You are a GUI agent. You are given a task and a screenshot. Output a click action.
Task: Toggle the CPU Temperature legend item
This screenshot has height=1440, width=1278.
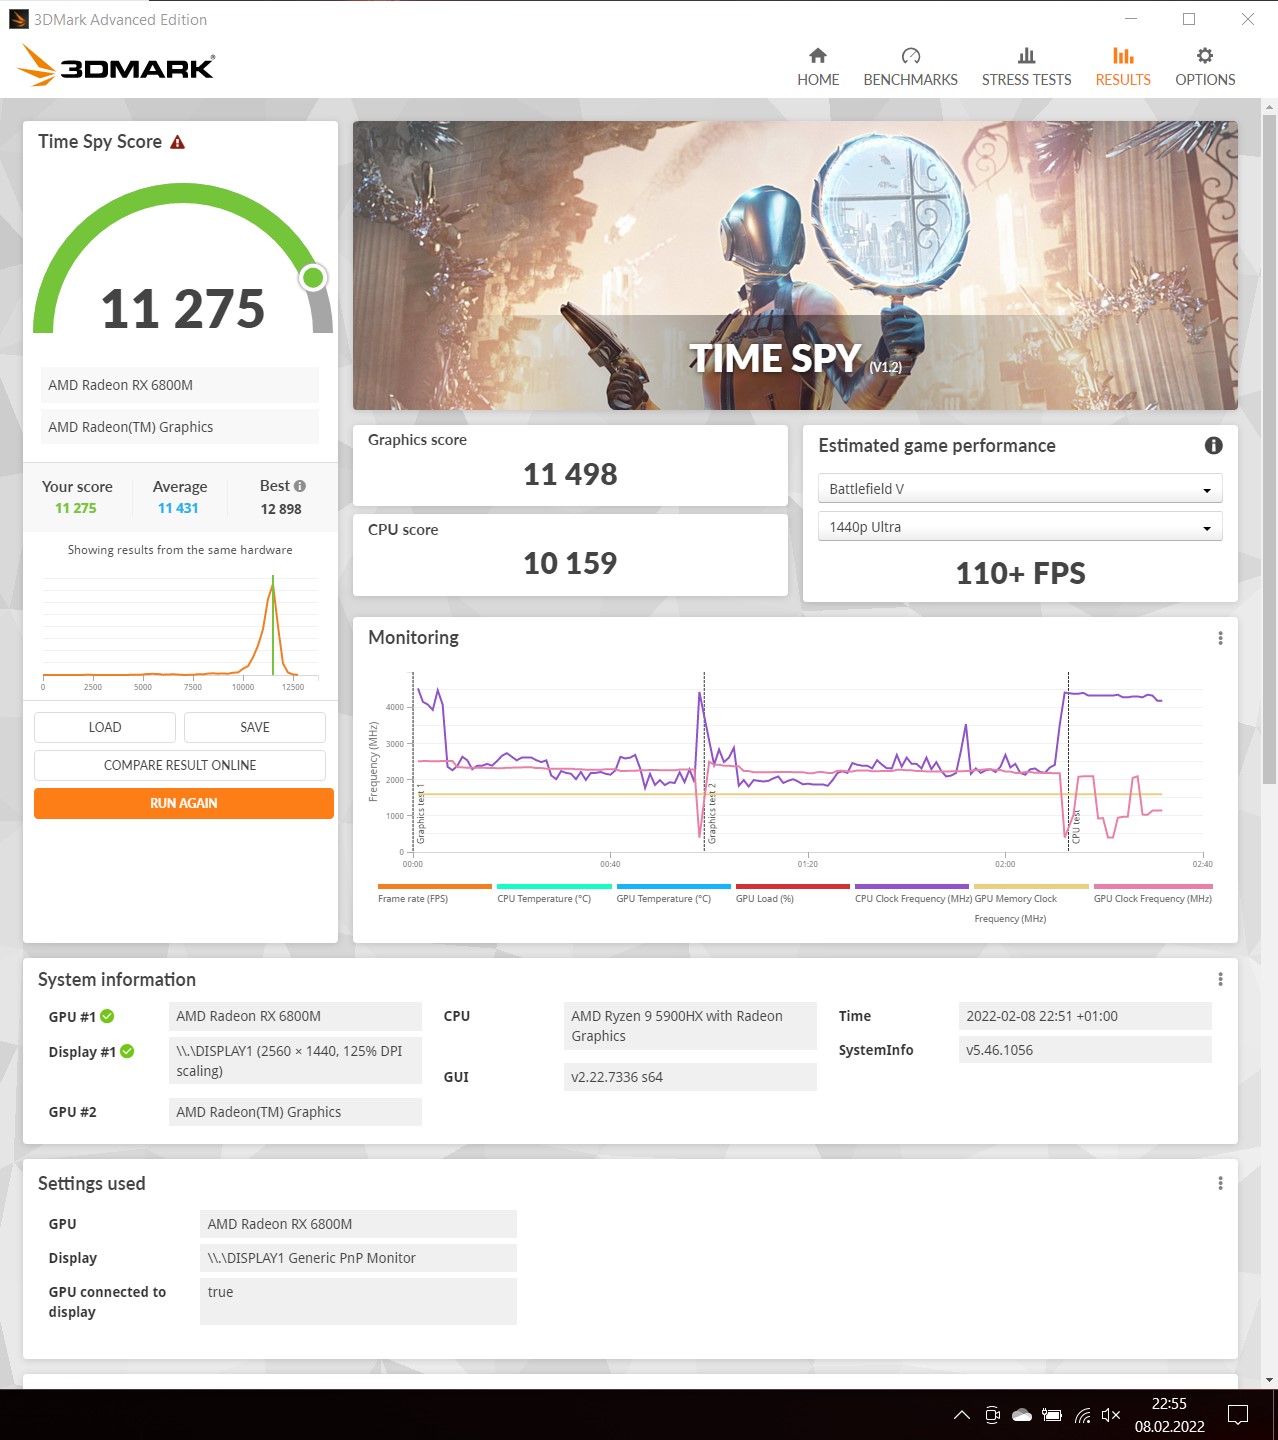pyautogui.click(x=553, y=893)
